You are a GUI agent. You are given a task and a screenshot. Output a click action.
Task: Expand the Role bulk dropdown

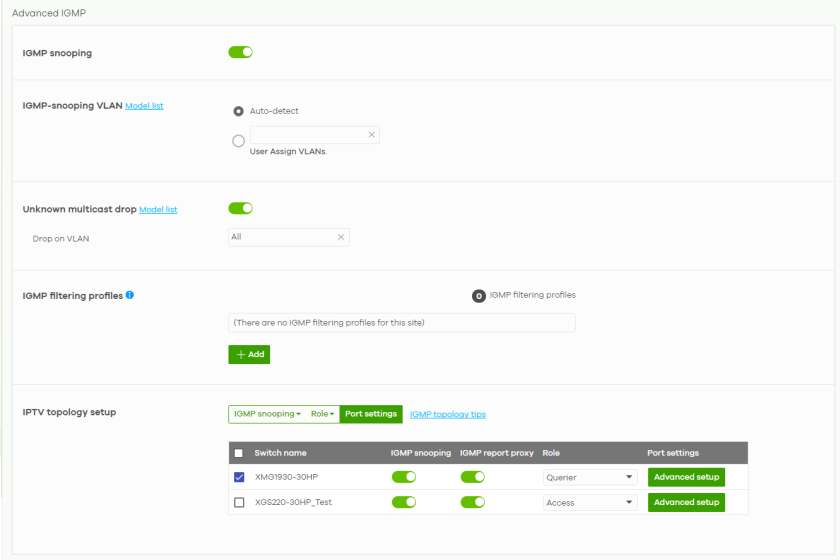coord(322,414)
